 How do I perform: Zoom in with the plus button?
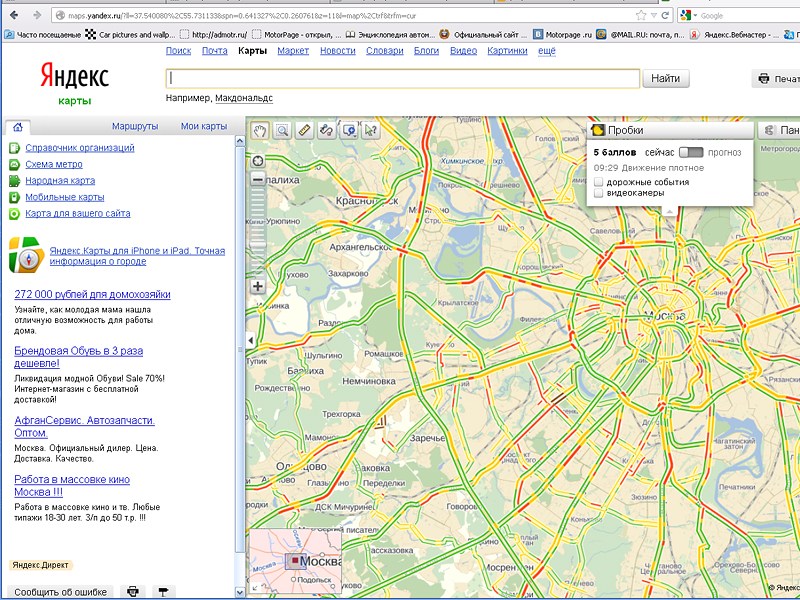258,286
